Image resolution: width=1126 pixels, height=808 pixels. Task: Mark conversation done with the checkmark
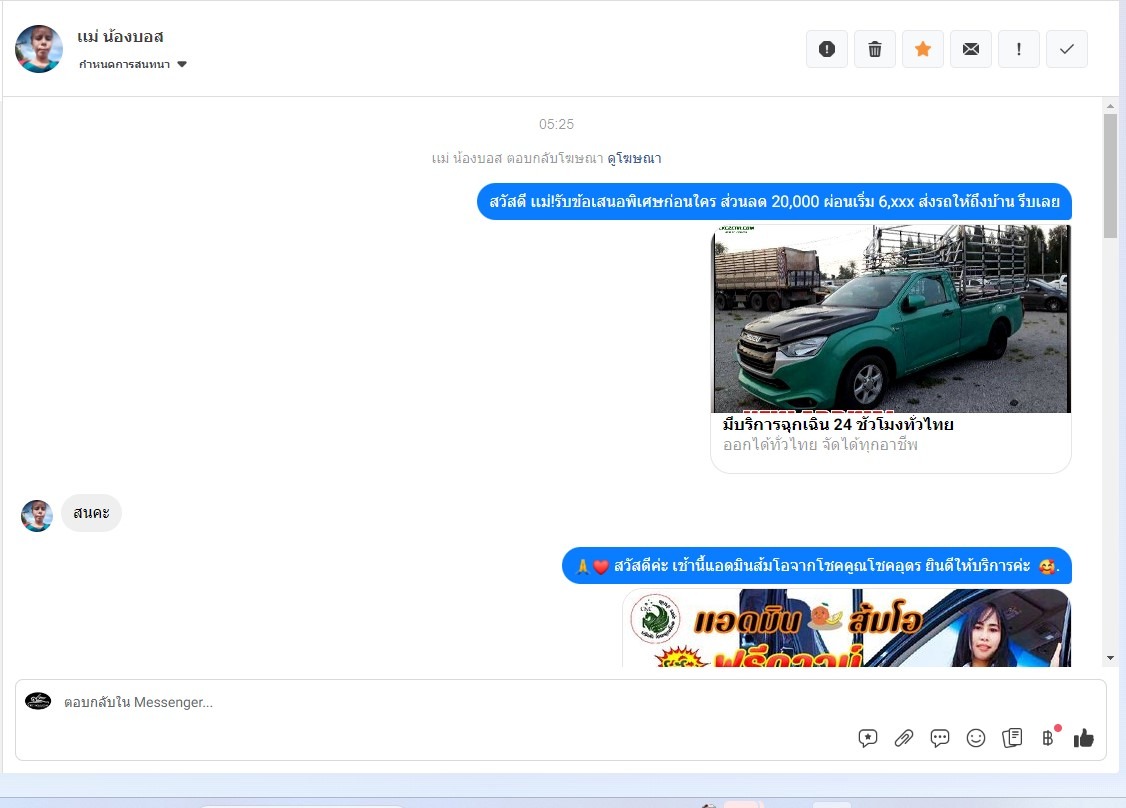pos(1066,49)
